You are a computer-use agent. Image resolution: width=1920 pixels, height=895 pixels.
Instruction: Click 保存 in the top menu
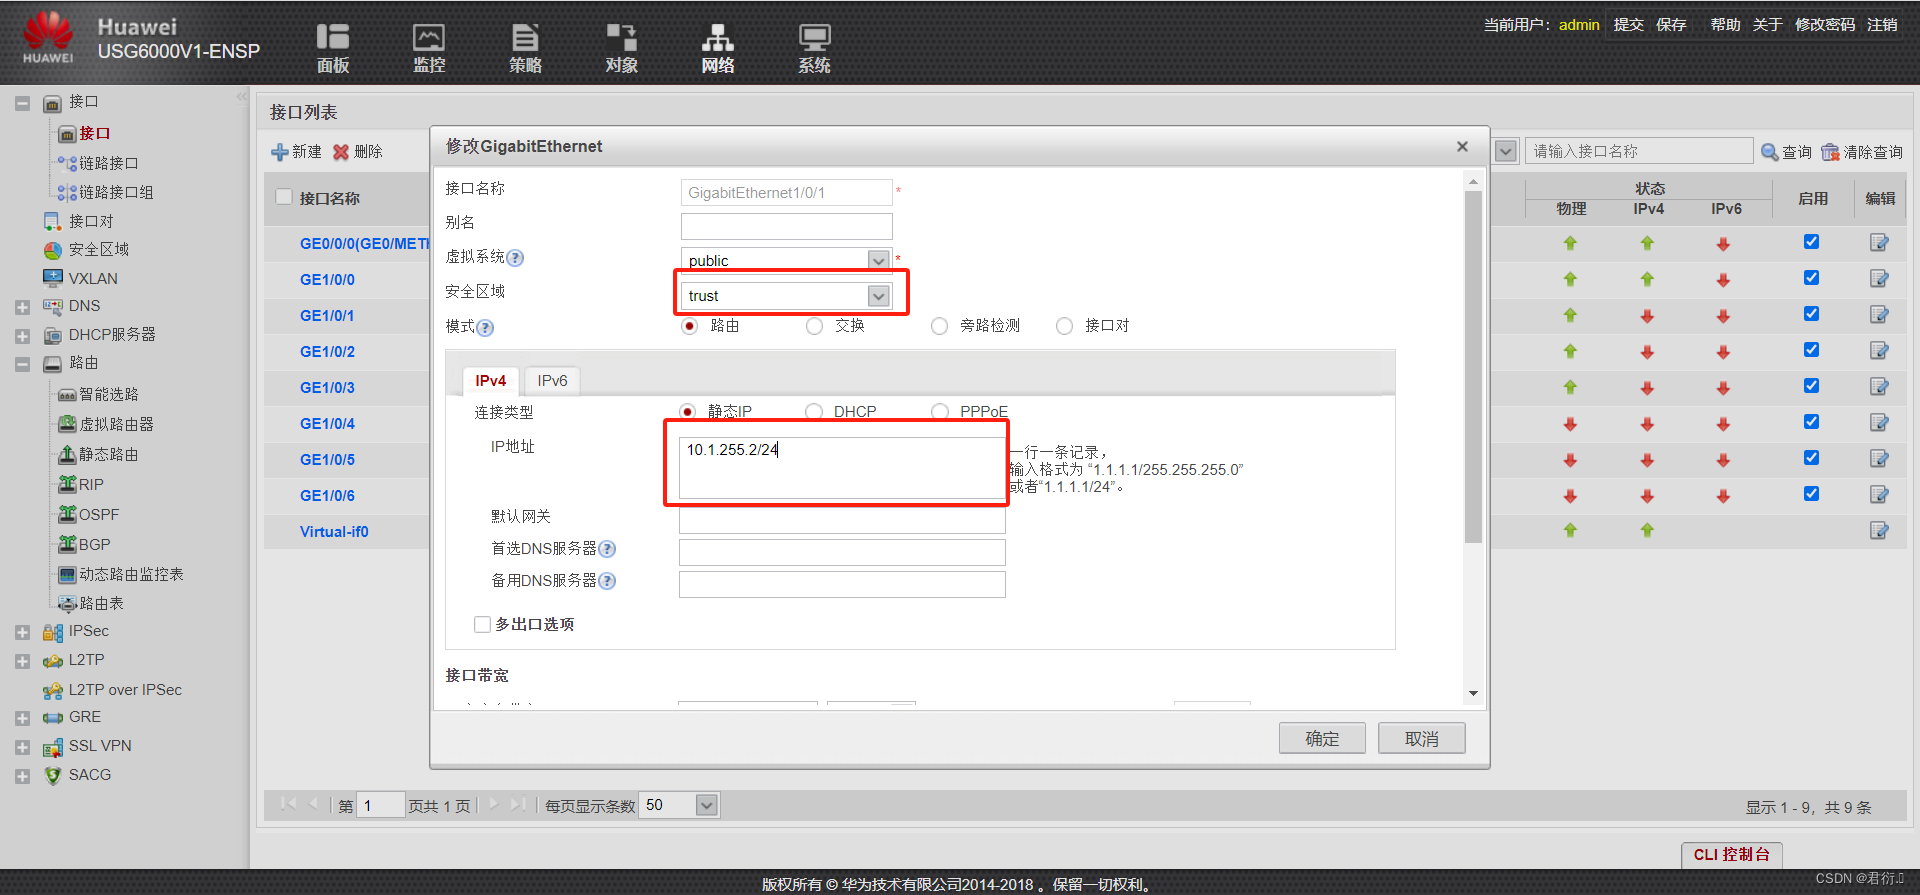tap(1671, 25)
